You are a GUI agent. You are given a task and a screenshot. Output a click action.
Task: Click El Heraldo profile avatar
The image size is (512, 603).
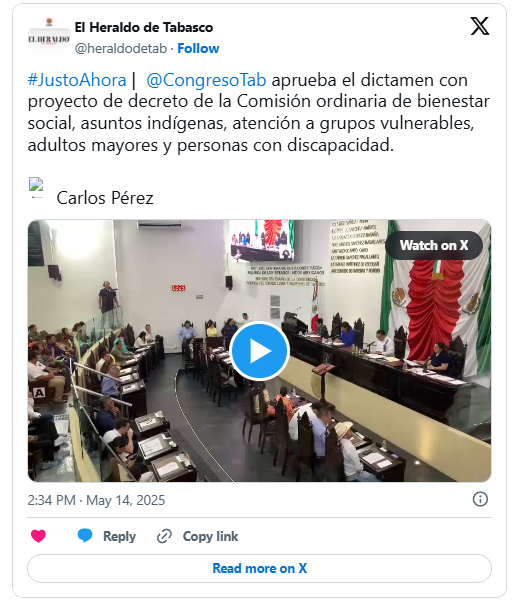coord(49,37)
